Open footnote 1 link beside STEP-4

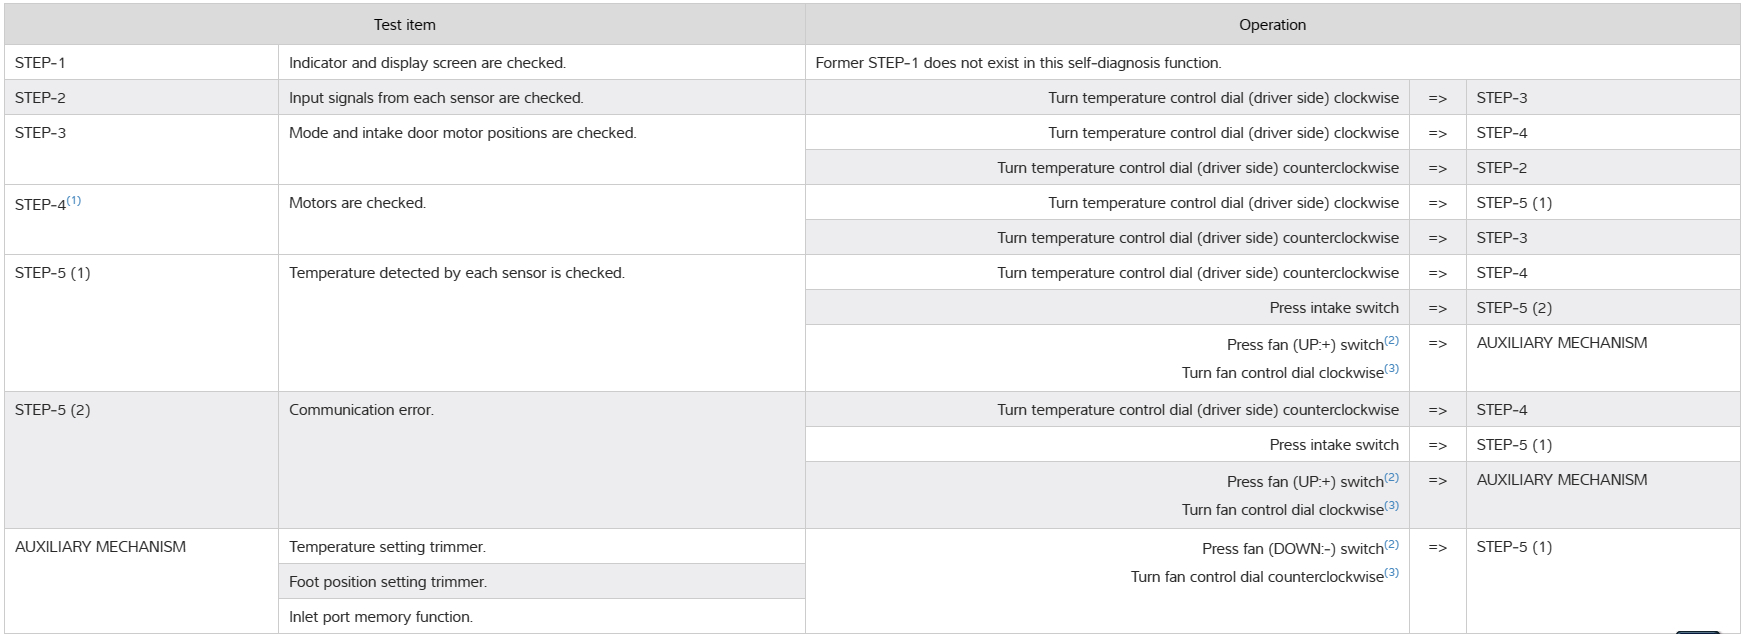tap(73, 200)
